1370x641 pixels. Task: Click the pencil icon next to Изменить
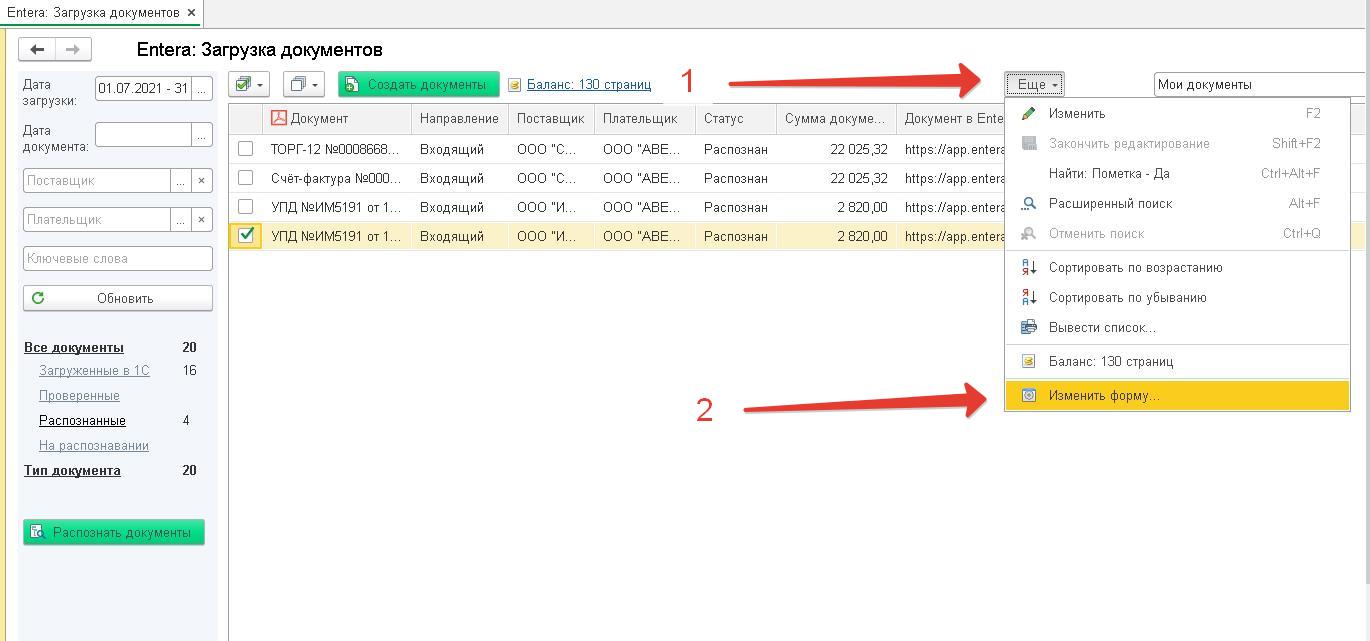[1028, 114]
